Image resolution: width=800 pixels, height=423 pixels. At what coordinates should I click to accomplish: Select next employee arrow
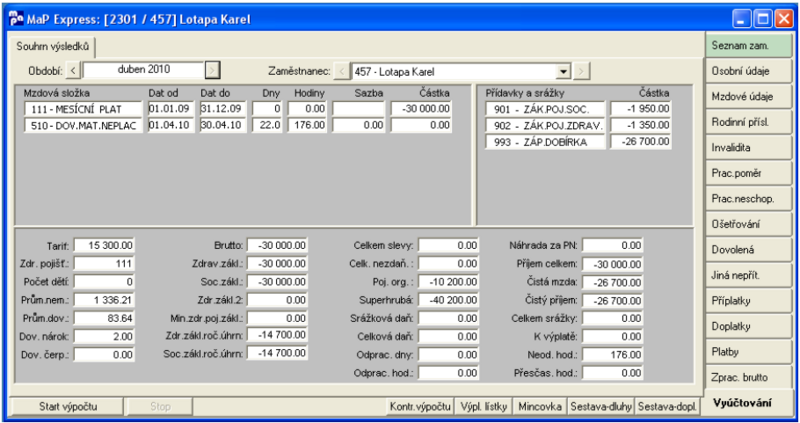(581, 71)
